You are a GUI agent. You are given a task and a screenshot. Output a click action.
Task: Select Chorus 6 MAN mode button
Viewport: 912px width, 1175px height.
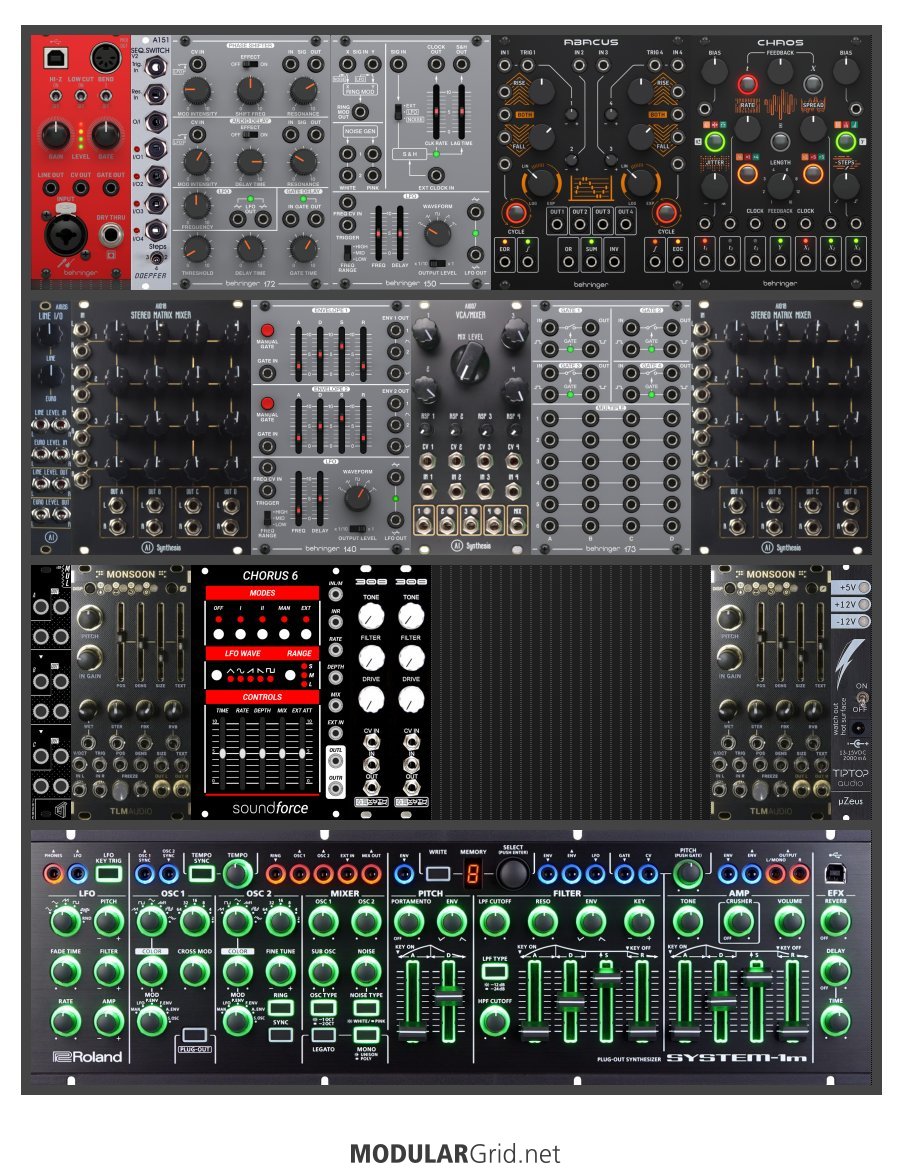pos(284,634)
